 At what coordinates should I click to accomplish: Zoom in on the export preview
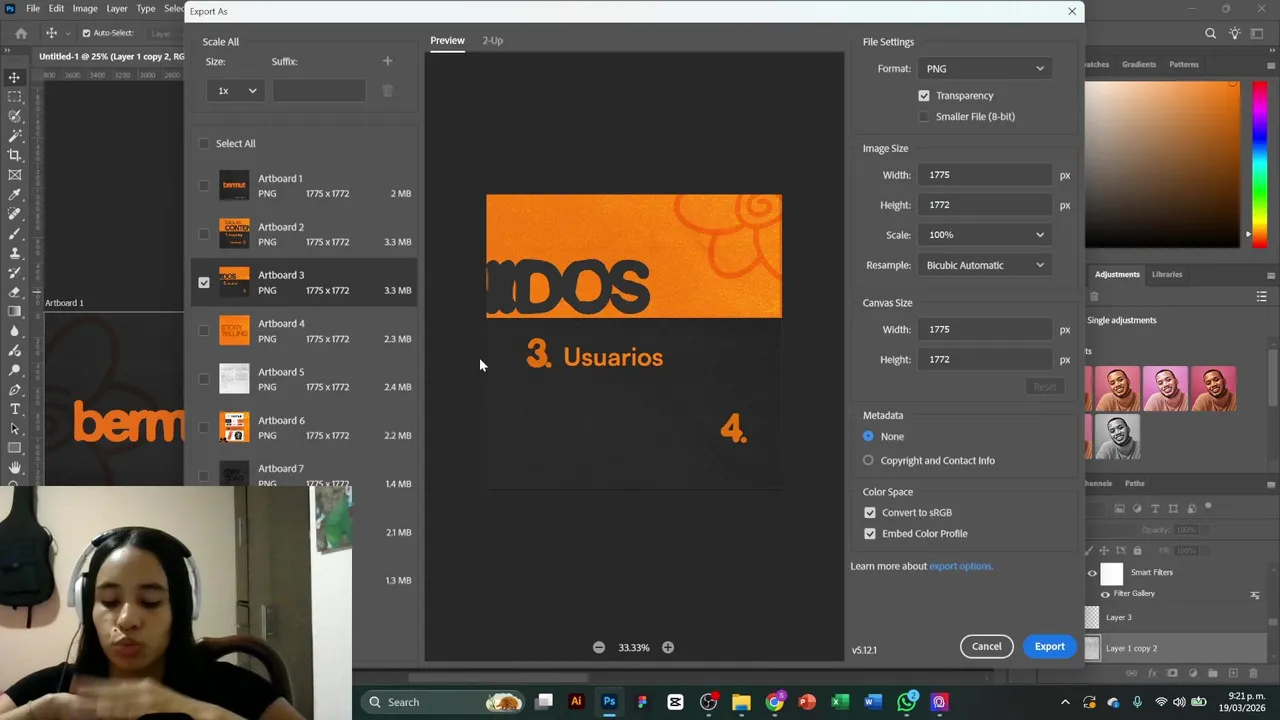[668, 647]
